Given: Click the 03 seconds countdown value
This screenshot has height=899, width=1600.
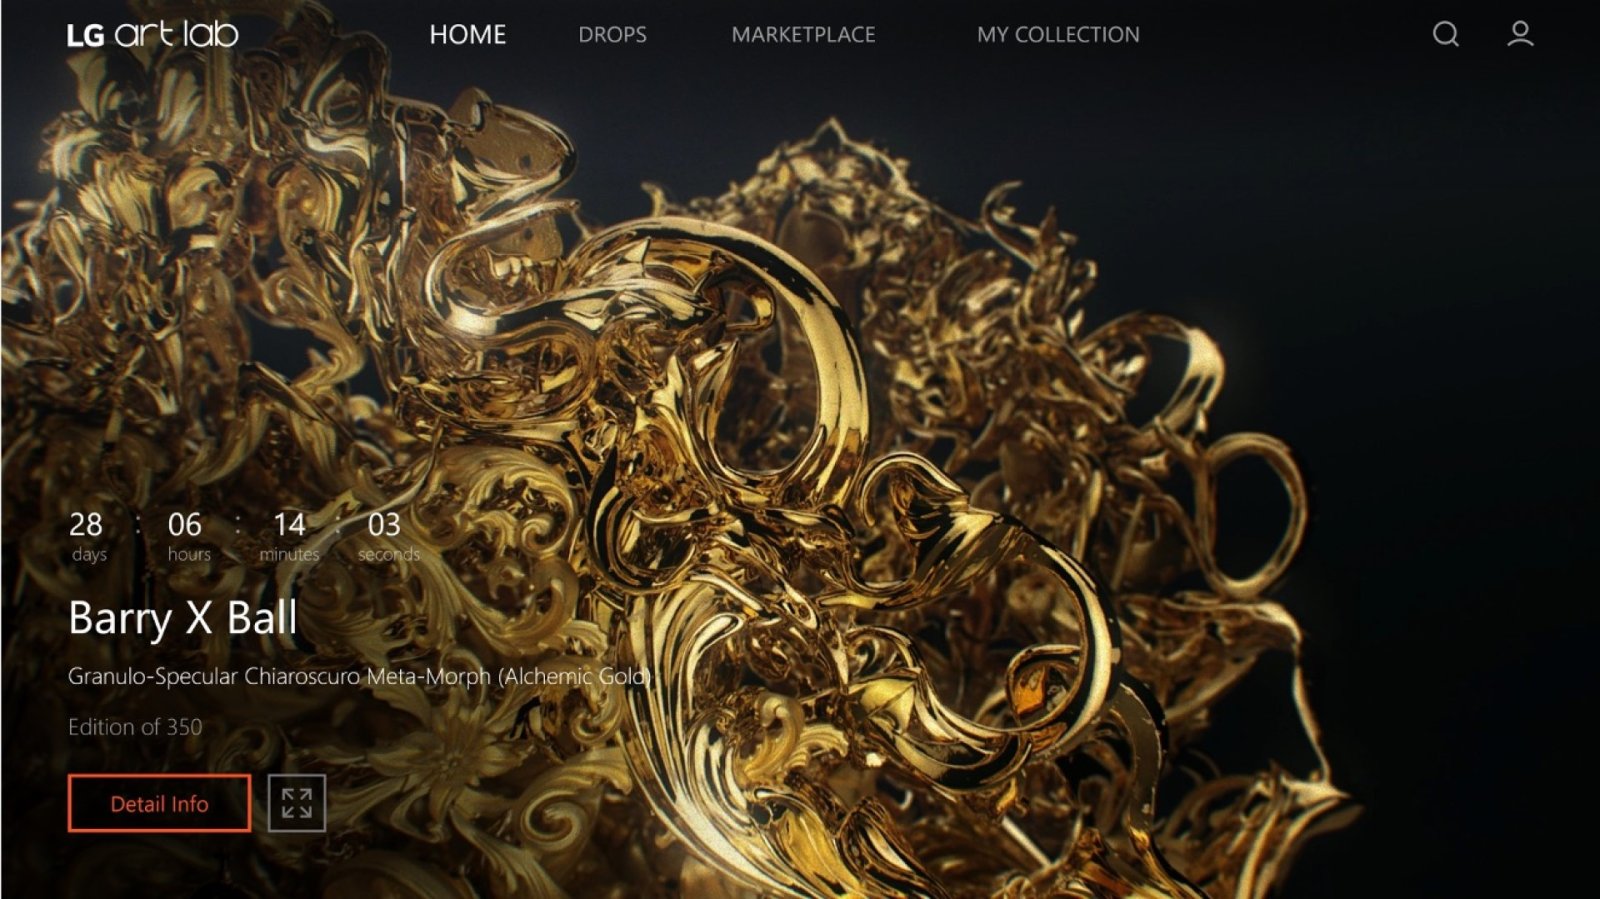Looking at the screenshot, I should point(384,524).
